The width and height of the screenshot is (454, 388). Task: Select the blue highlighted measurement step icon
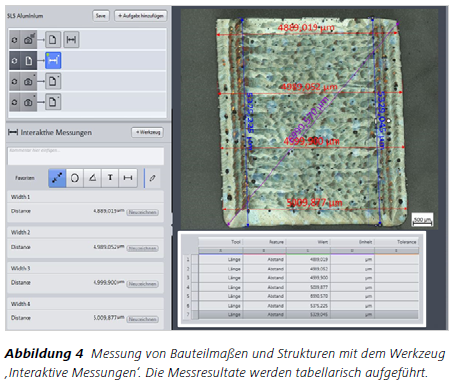(53, 60)
